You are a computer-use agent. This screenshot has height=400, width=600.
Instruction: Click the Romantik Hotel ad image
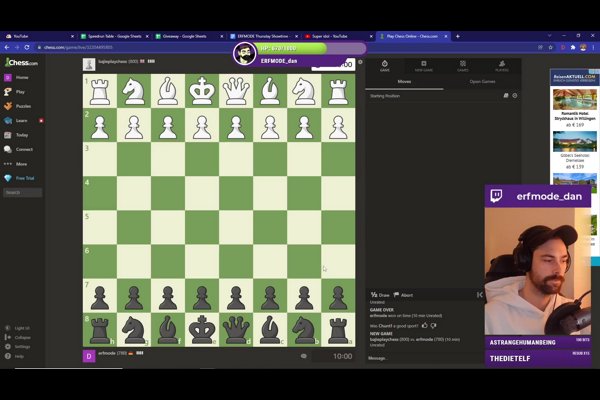pos(575,100)
